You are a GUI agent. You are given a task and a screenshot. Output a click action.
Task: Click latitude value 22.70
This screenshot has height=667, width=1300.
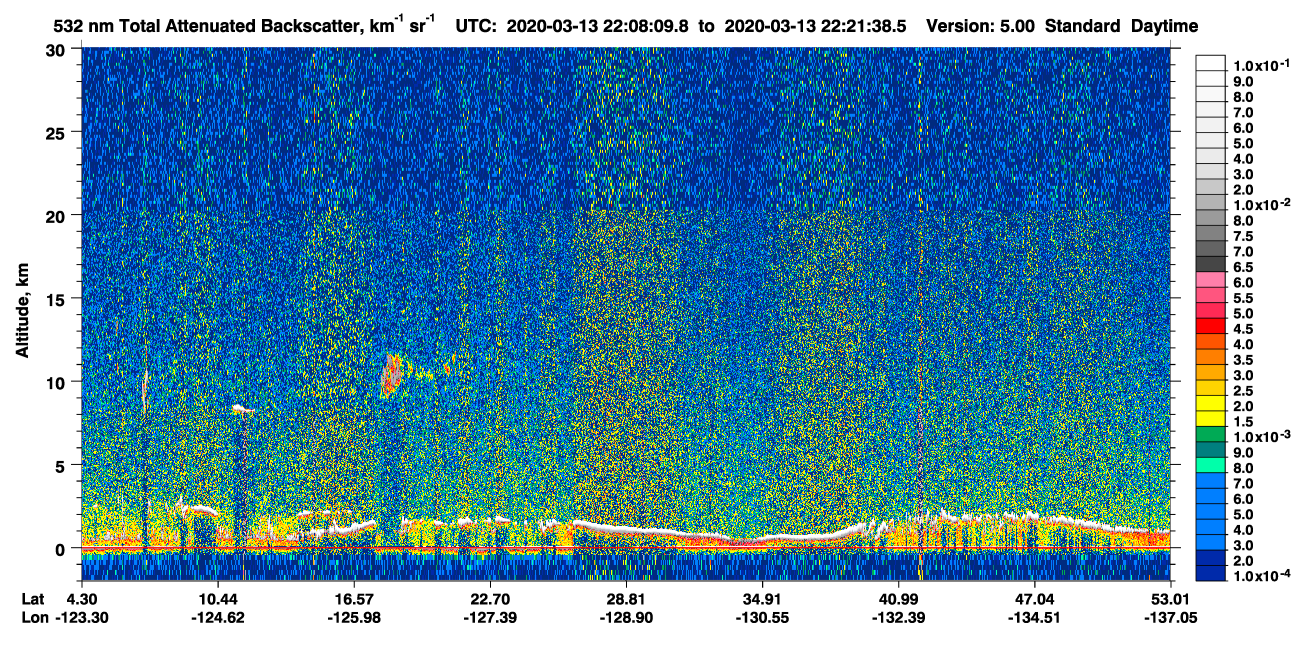coord(490,599)
